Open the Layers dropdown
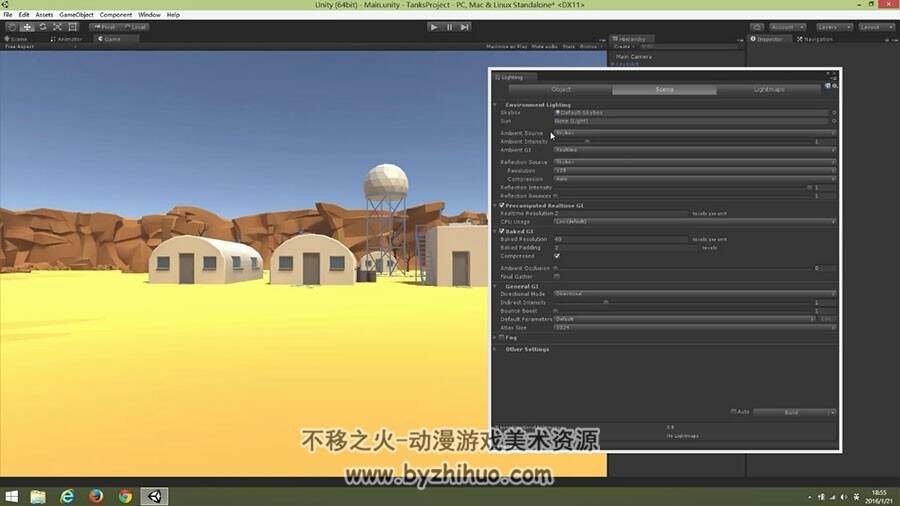Viewport: 900px width, 506px height. [x=833, y=27]
